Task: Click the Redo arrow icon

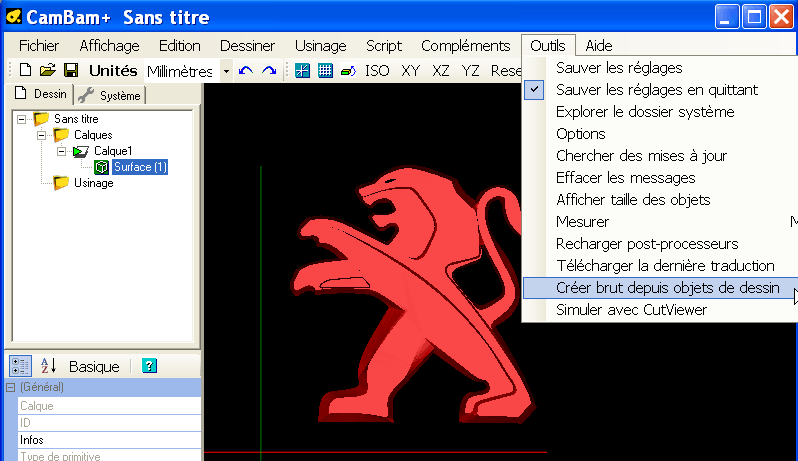Action: [269, 71]
